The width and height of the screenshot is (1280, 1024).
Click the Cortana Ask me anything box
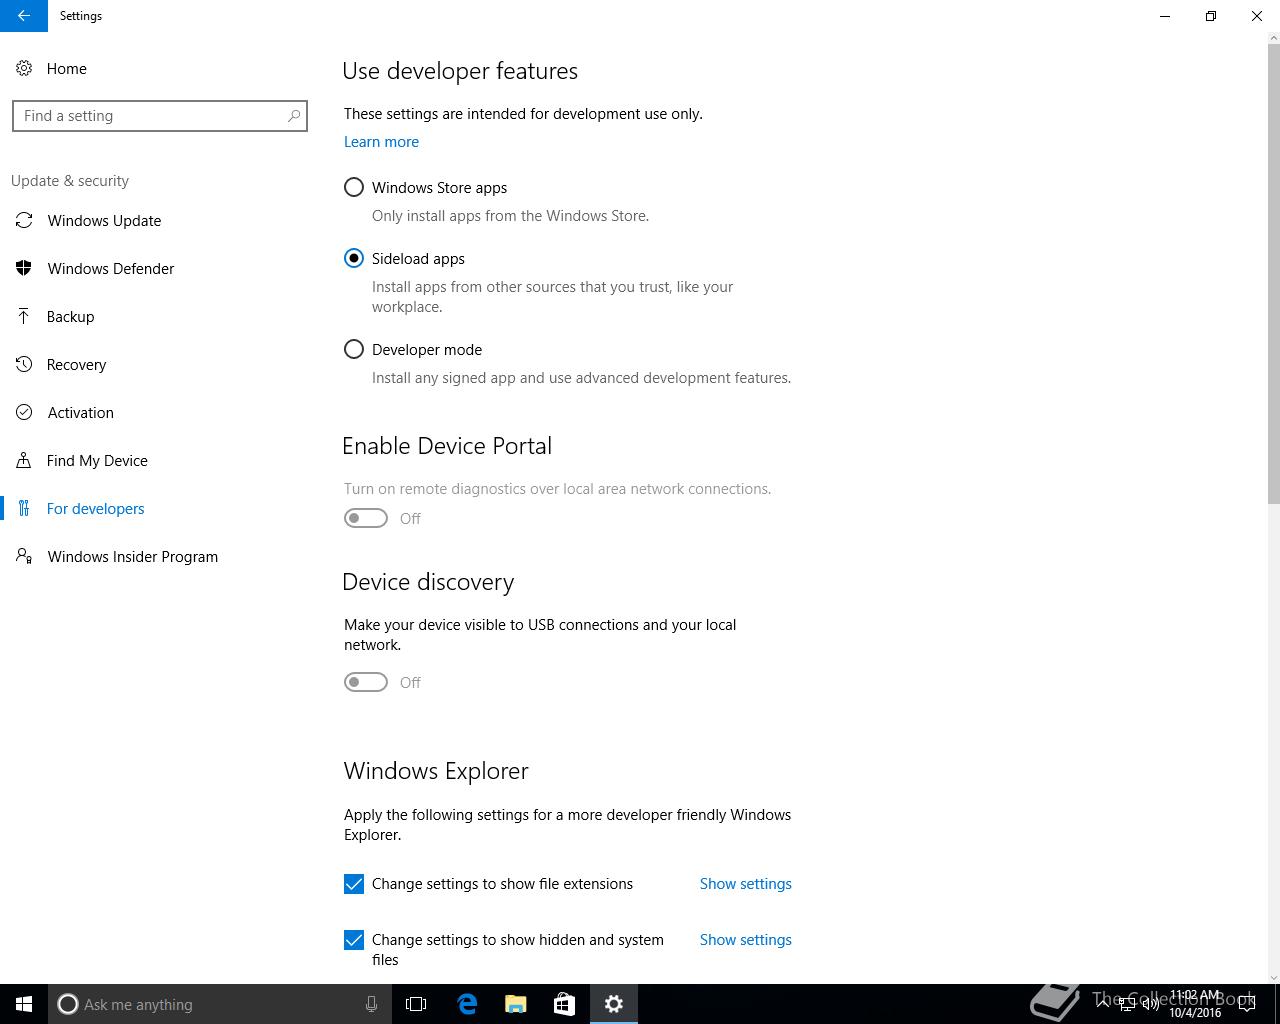(219, 1004)
